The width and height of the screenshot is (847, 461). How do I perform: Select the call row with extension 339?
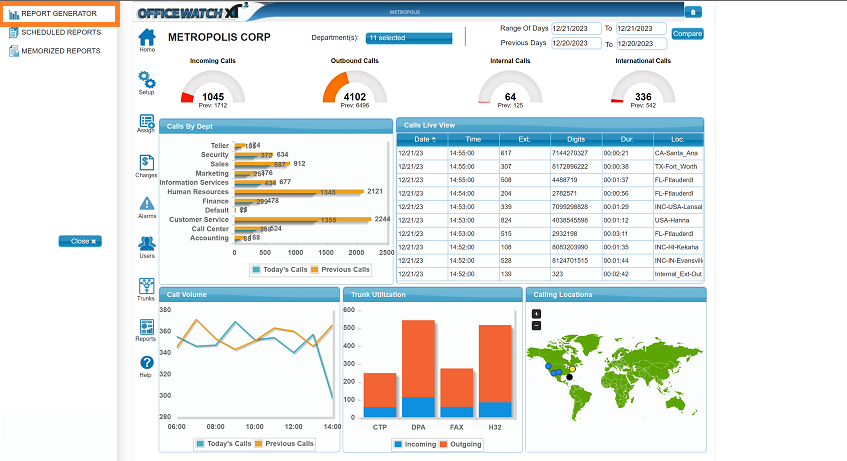click(550, 207)
